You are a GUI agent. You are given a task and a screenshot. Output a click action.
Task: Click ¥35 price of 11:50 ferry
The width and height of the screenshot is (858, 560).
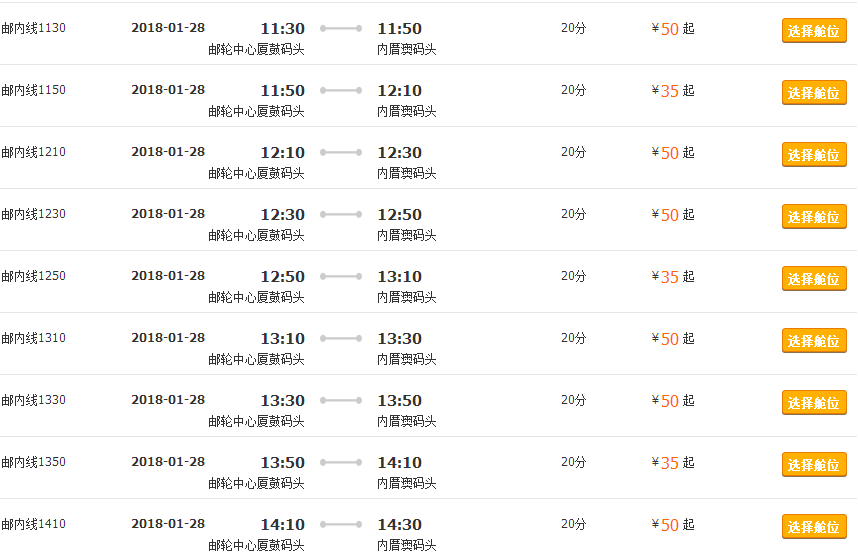(x=673, y=90)
